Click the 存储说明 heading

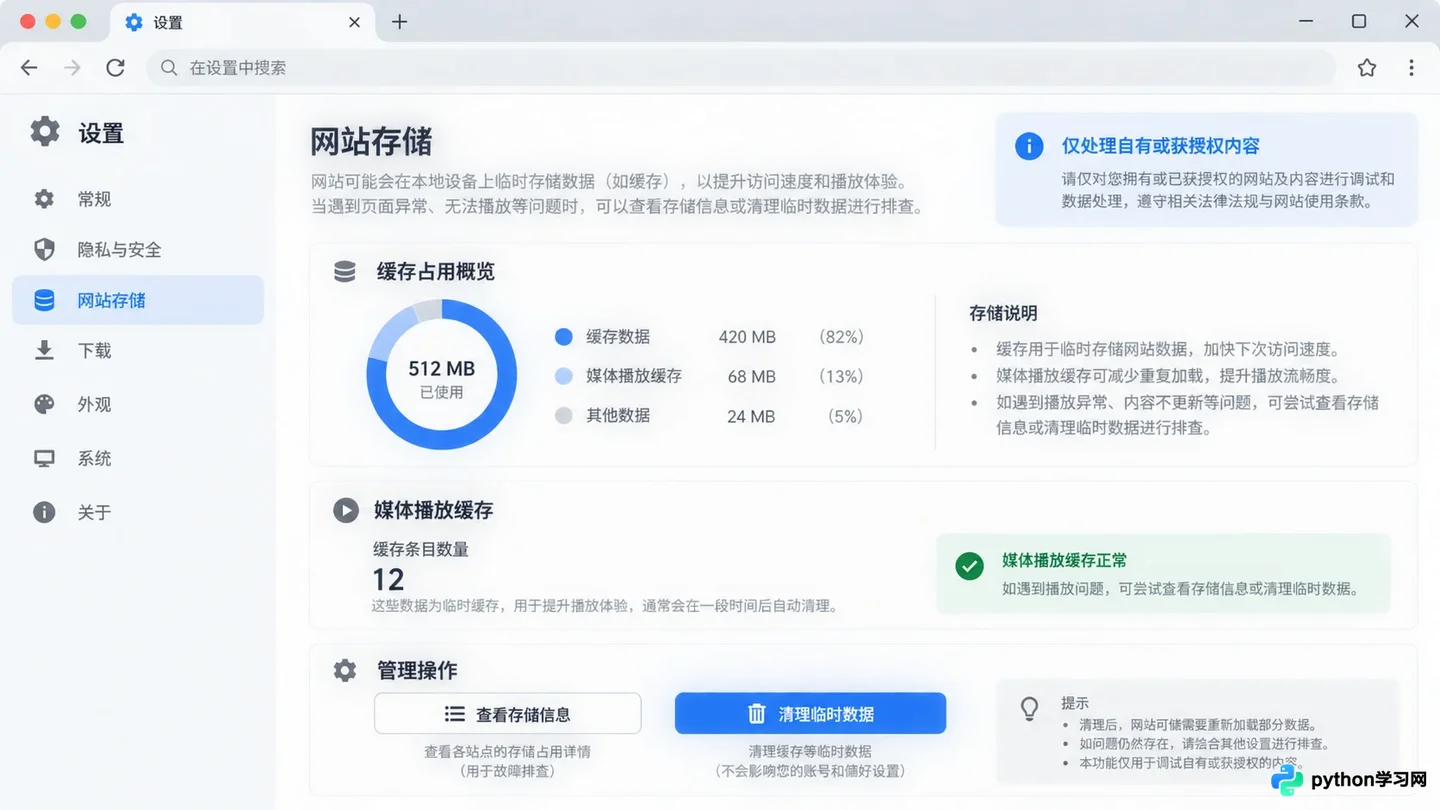(1003, 313)
